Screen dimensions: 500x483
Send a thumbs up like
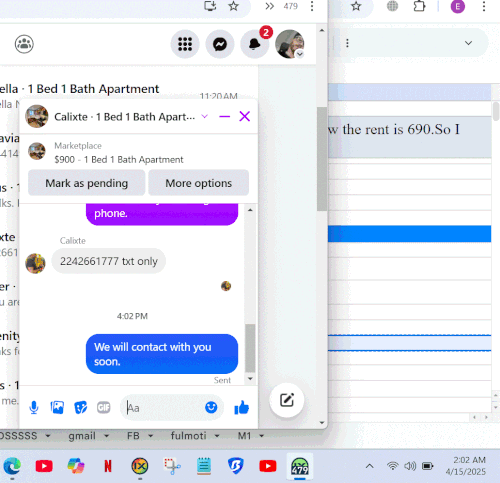(241, 407)
